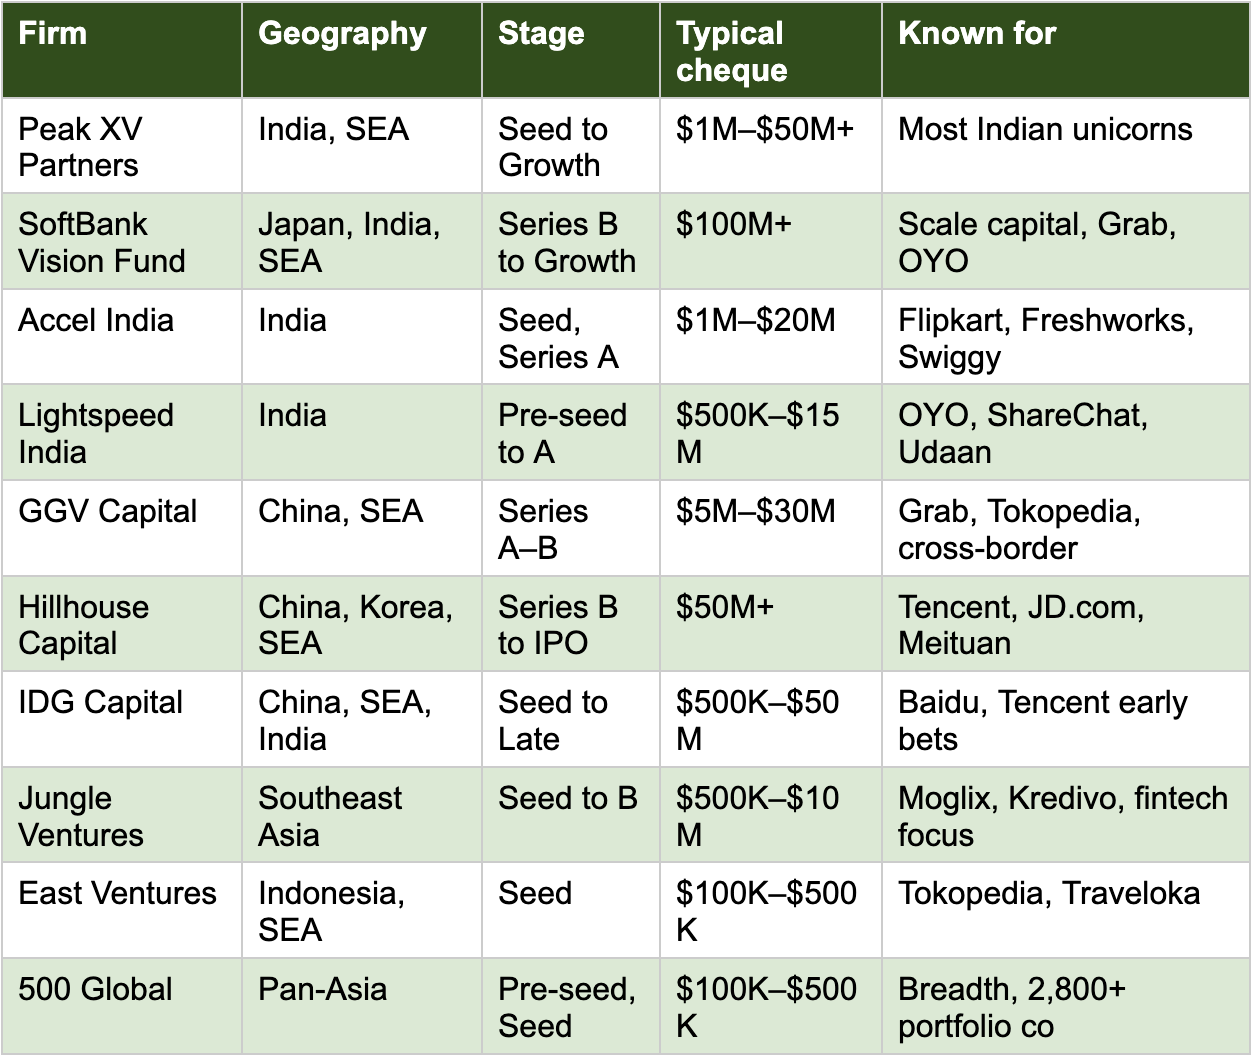This screenshot has width=1256, height=1058.
Task: Select the East Ventures cell
Action: coord(122,910)
